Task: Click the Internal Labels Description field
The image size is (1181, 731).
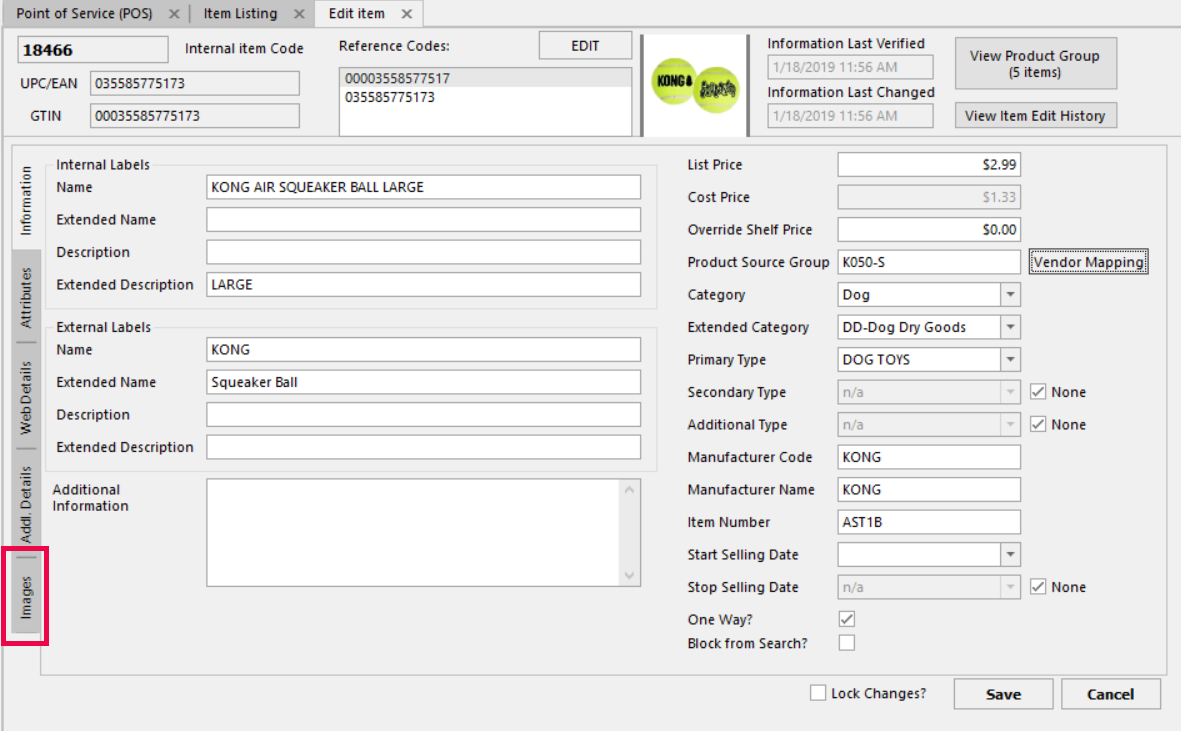Action: (423, 251)
